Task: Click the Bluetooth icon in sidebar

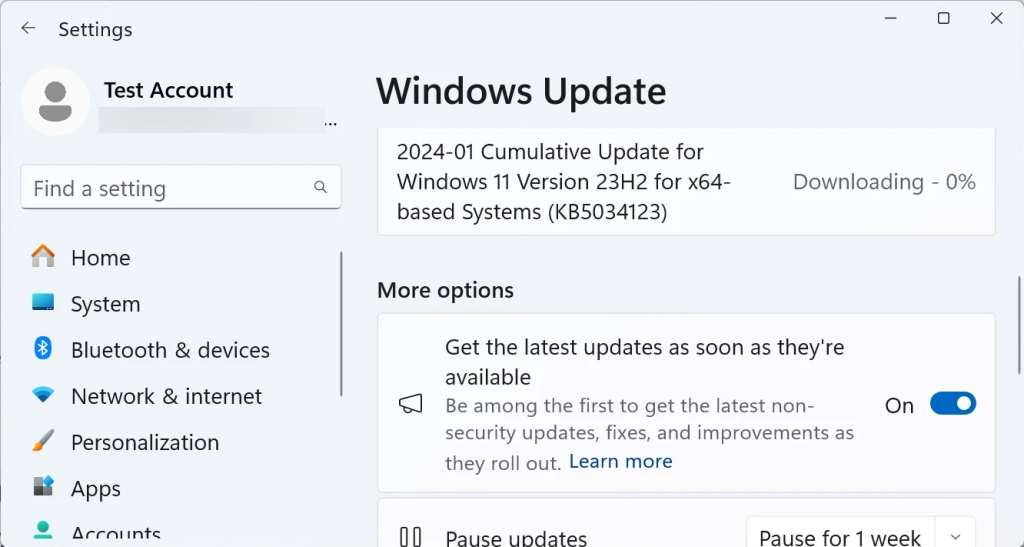Action: [x=43, y=349]
